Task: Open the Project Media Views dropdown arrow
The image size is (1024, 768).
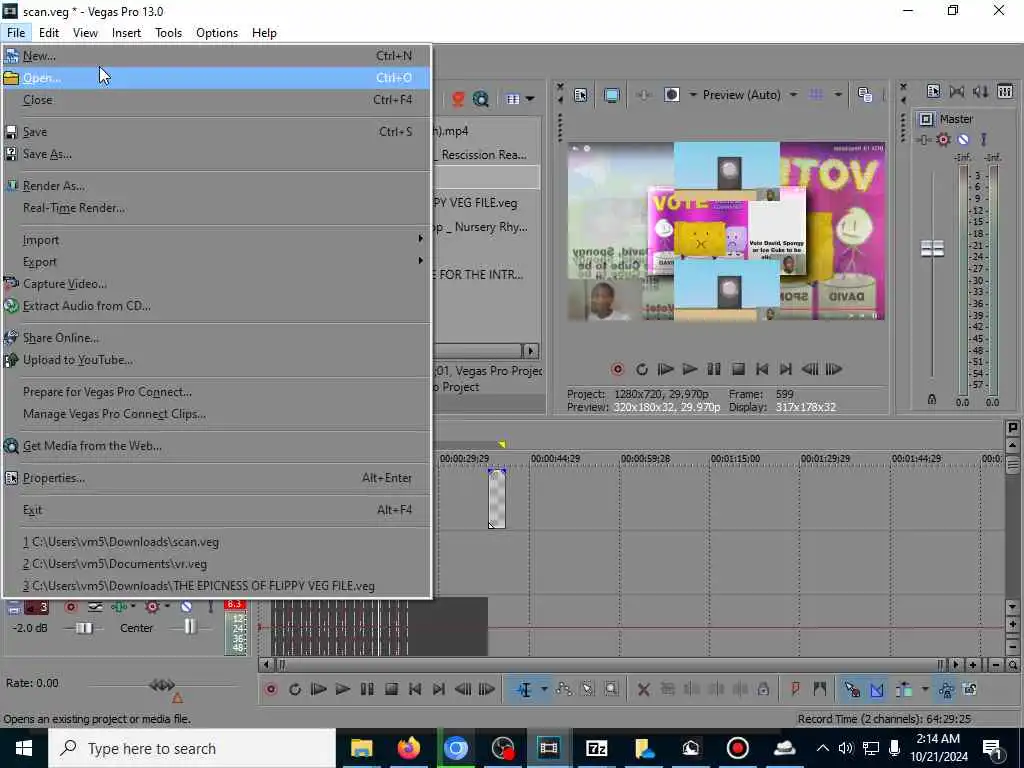Action: 530,99
